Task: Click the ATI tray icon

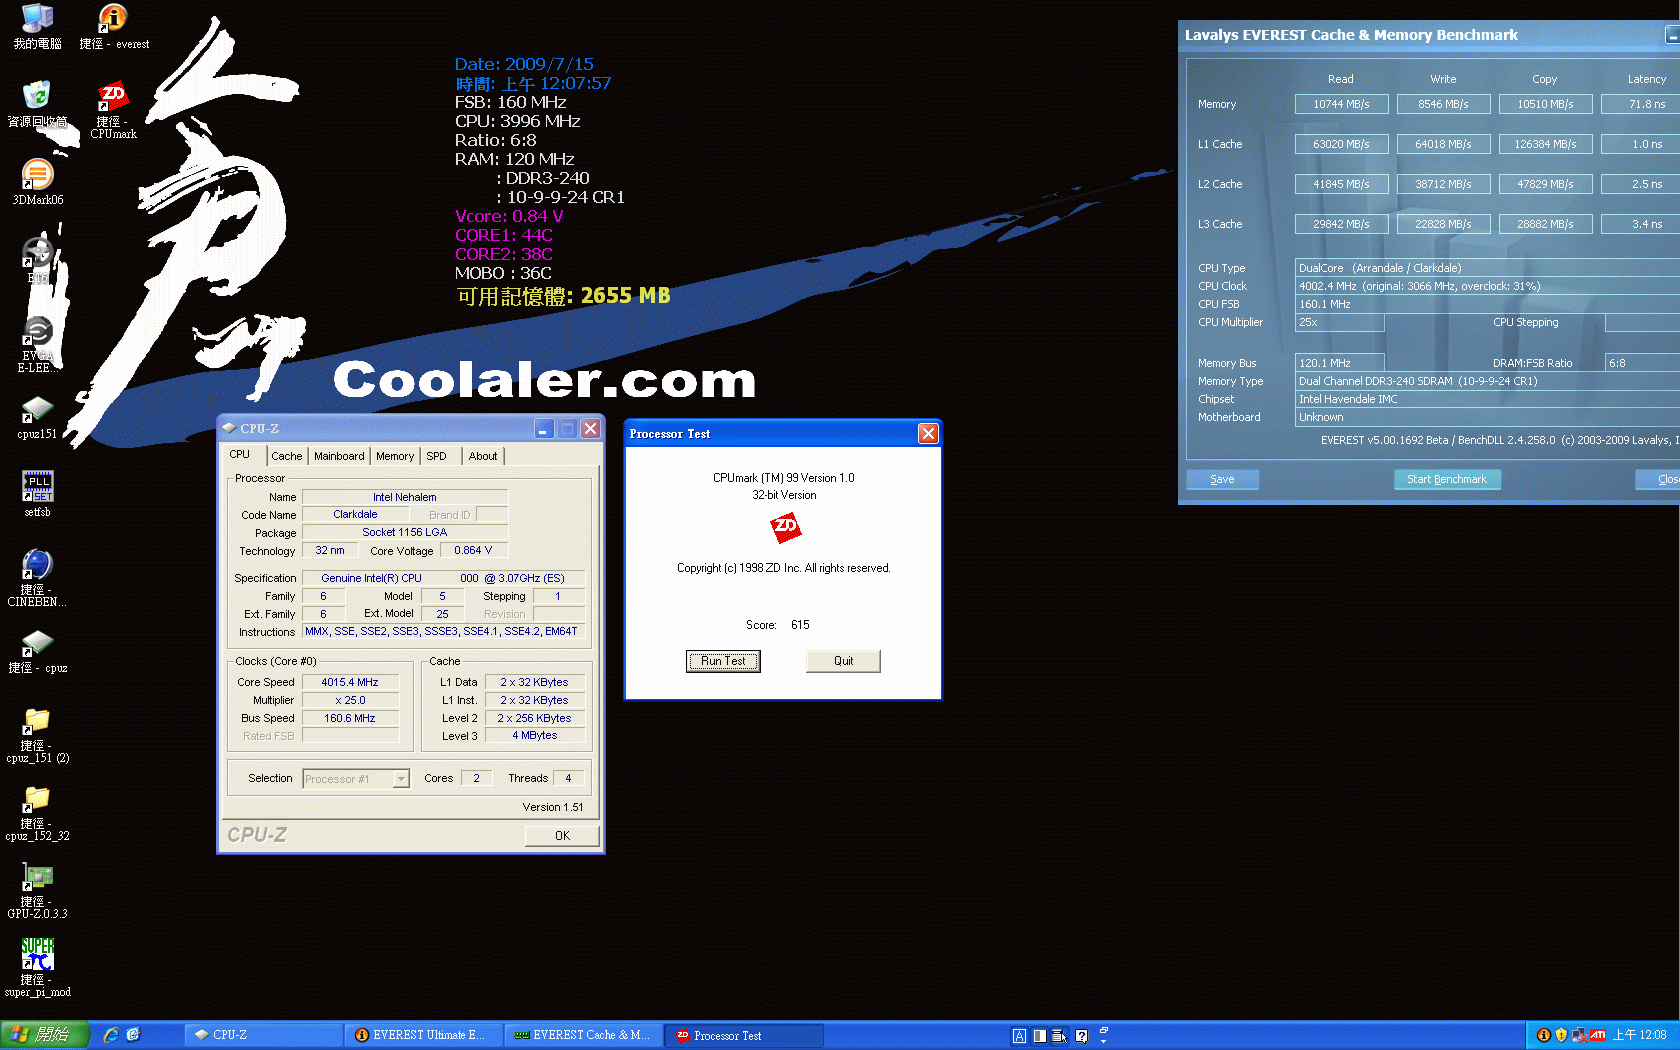Action: coord(1598,1035)
